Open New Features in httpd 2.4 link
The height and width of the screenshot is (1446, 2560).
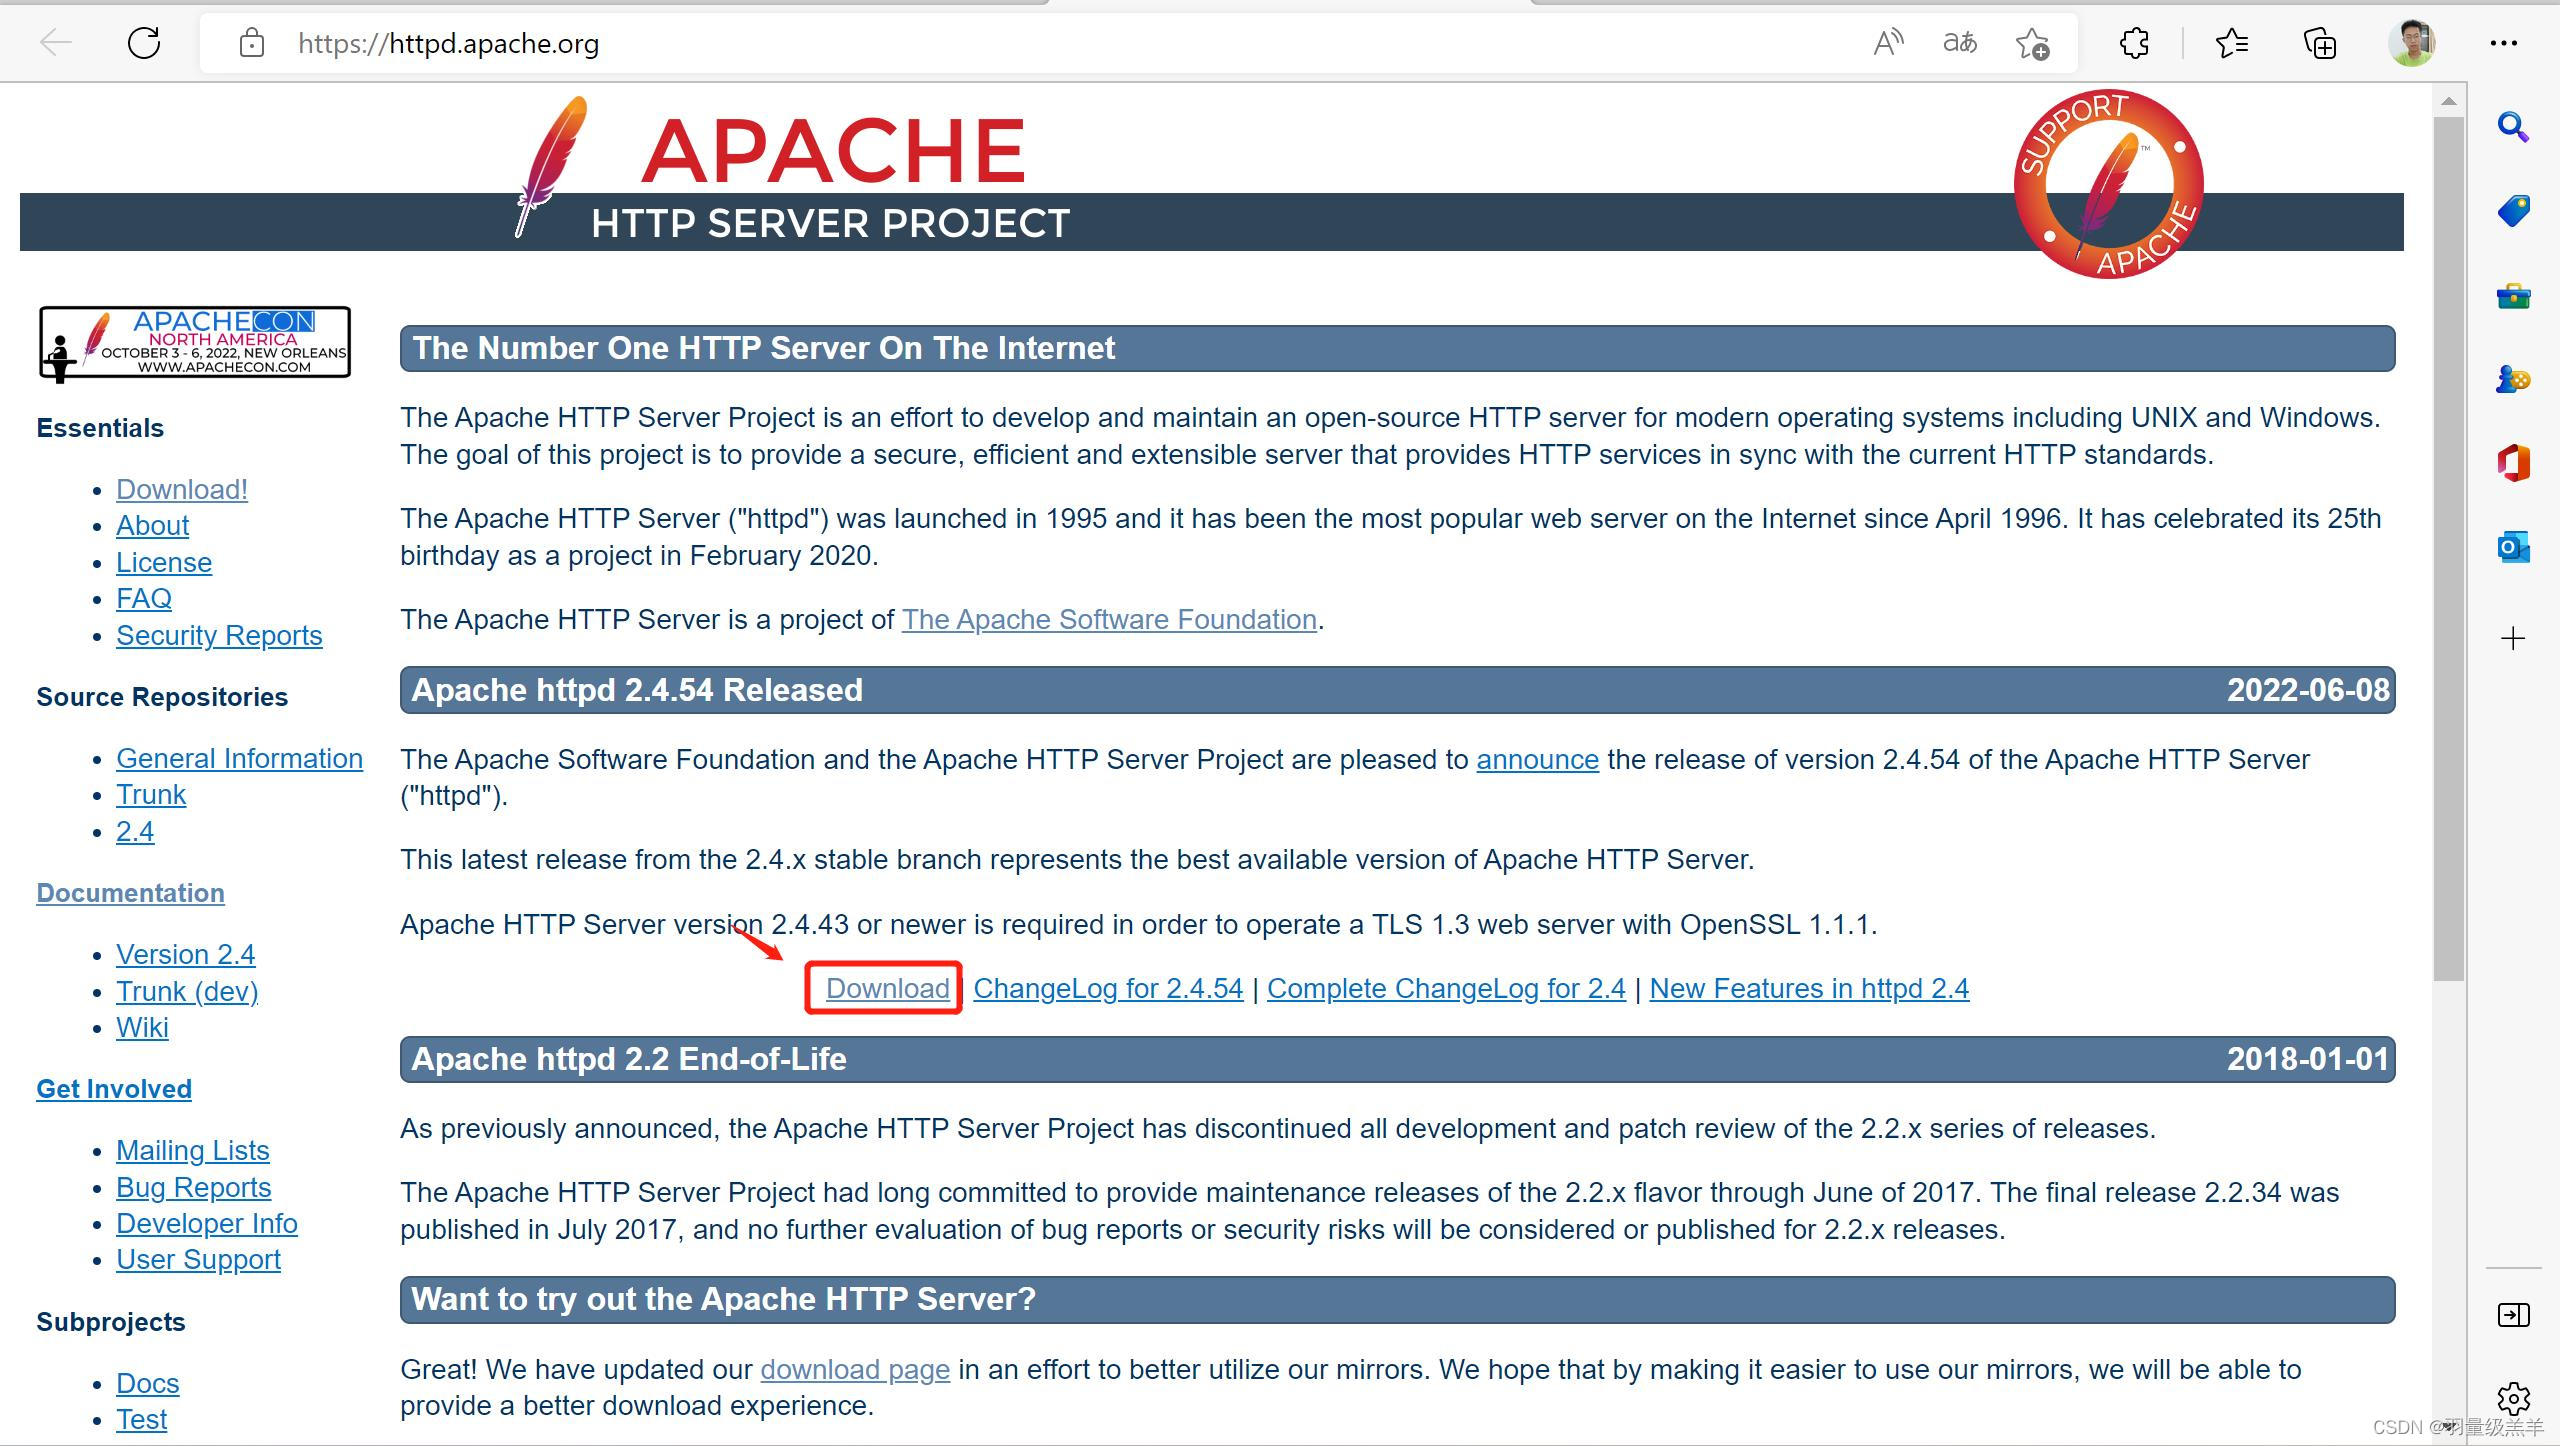click(x=1809, y=988)
